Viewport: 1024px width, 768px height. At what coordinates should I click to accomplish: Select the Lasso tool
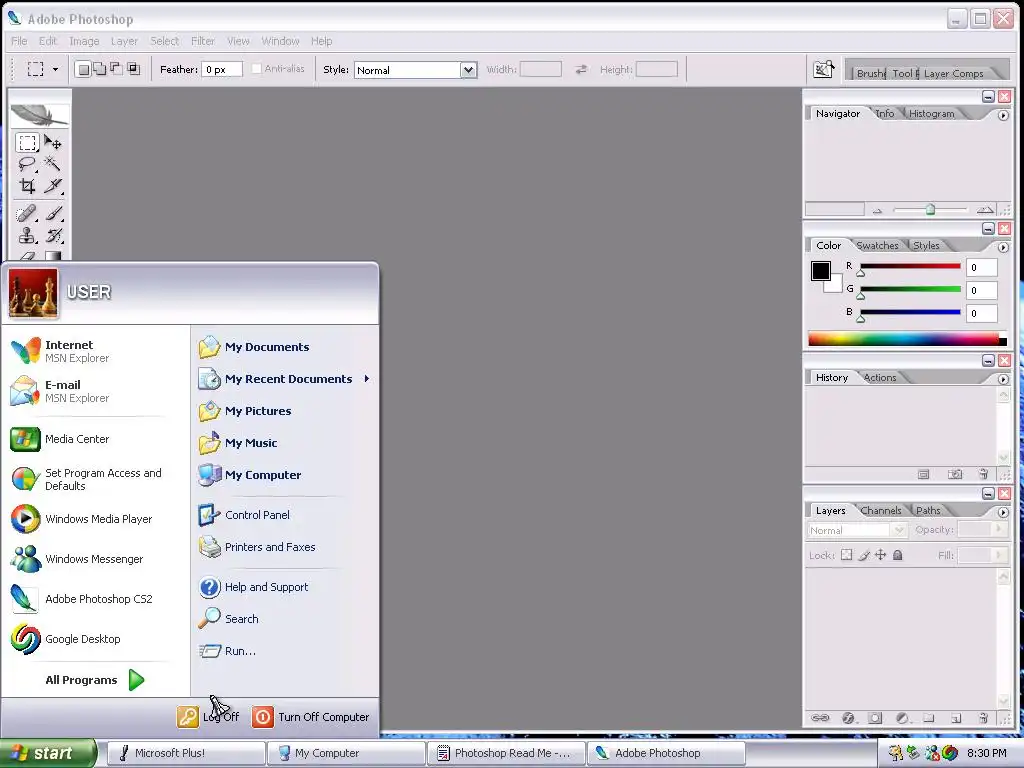(x=27, y=164)
